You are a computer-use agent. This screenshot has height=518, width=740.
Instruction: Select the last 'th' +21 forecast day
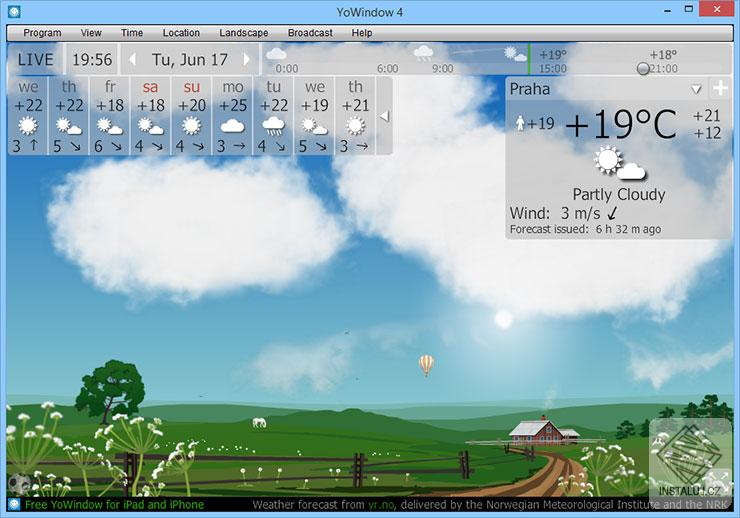[x=355, y=116]
